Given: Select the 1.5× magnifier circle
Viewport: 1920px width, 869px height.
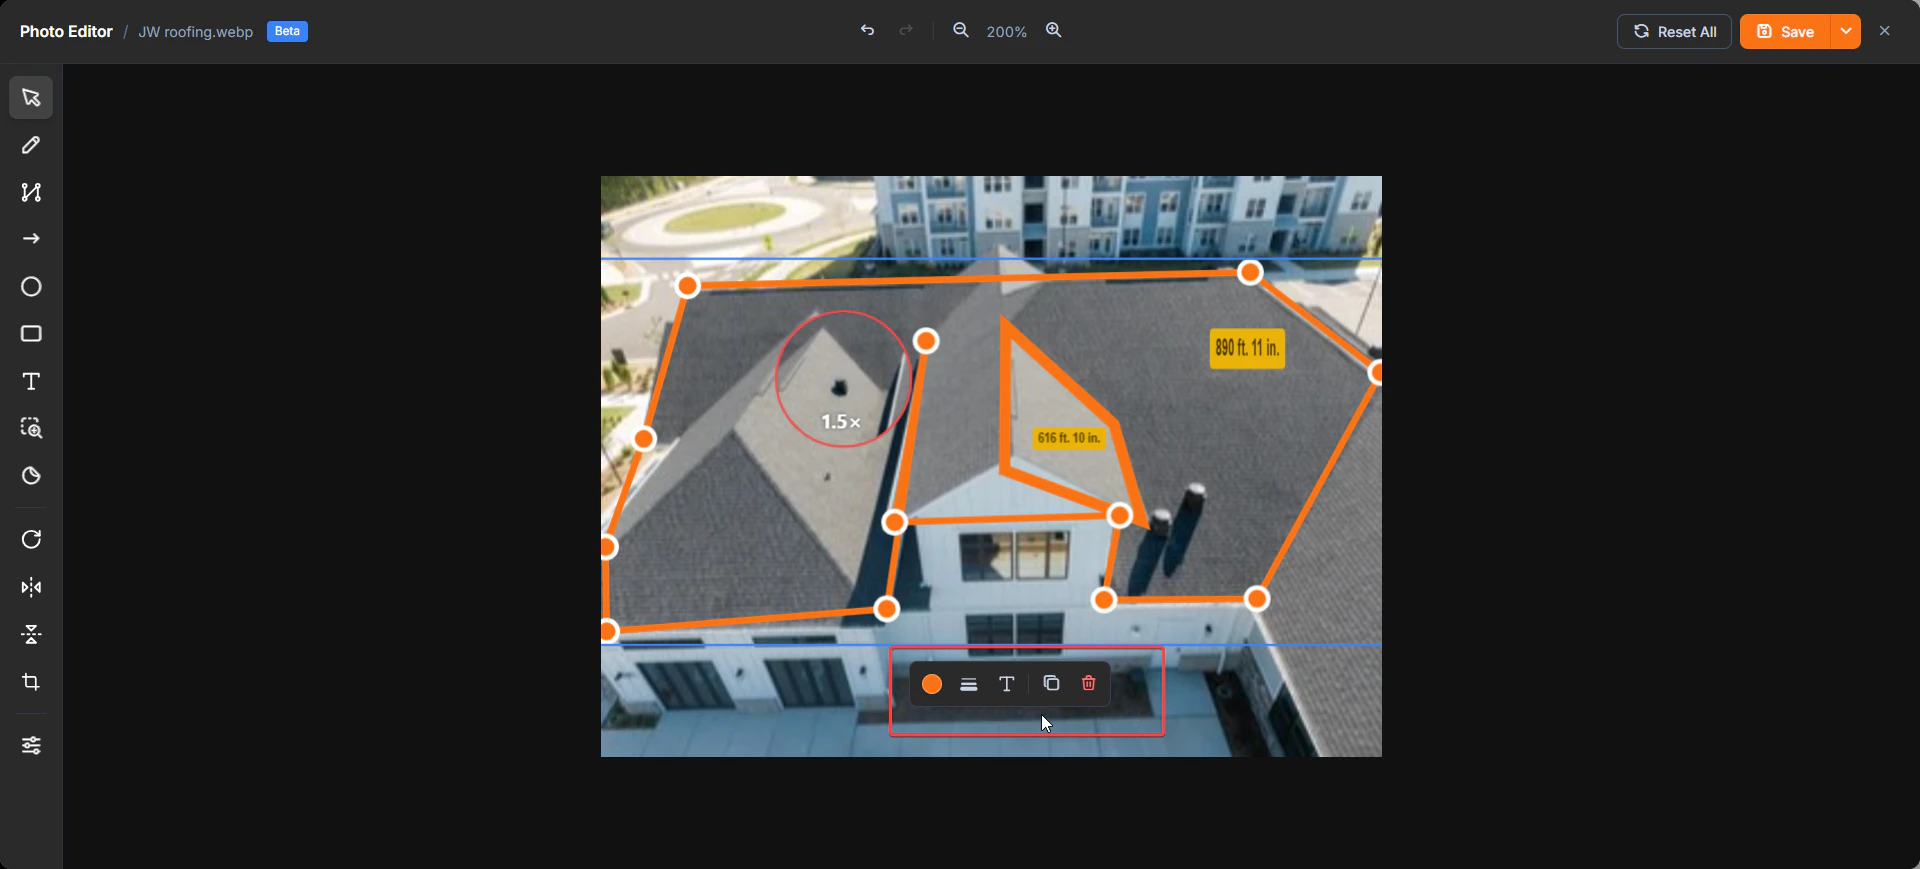Looking at the screenshot, I should pos(844,379).
